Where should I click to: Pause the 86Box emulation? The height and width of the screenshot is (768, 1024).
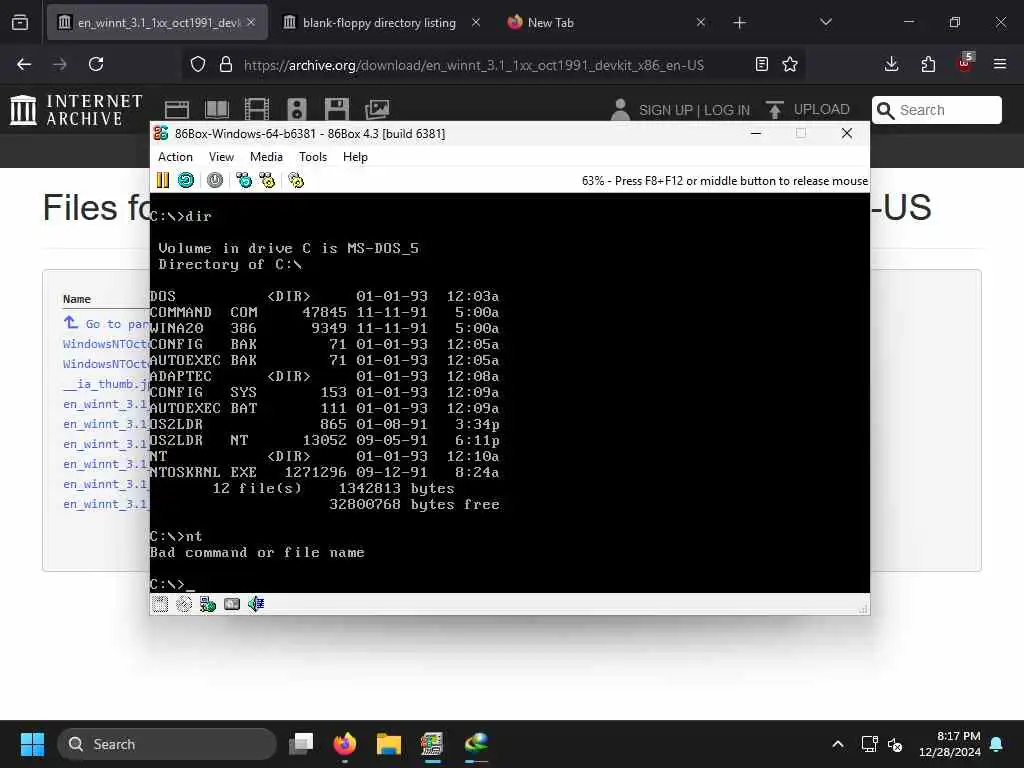(163, 180)
